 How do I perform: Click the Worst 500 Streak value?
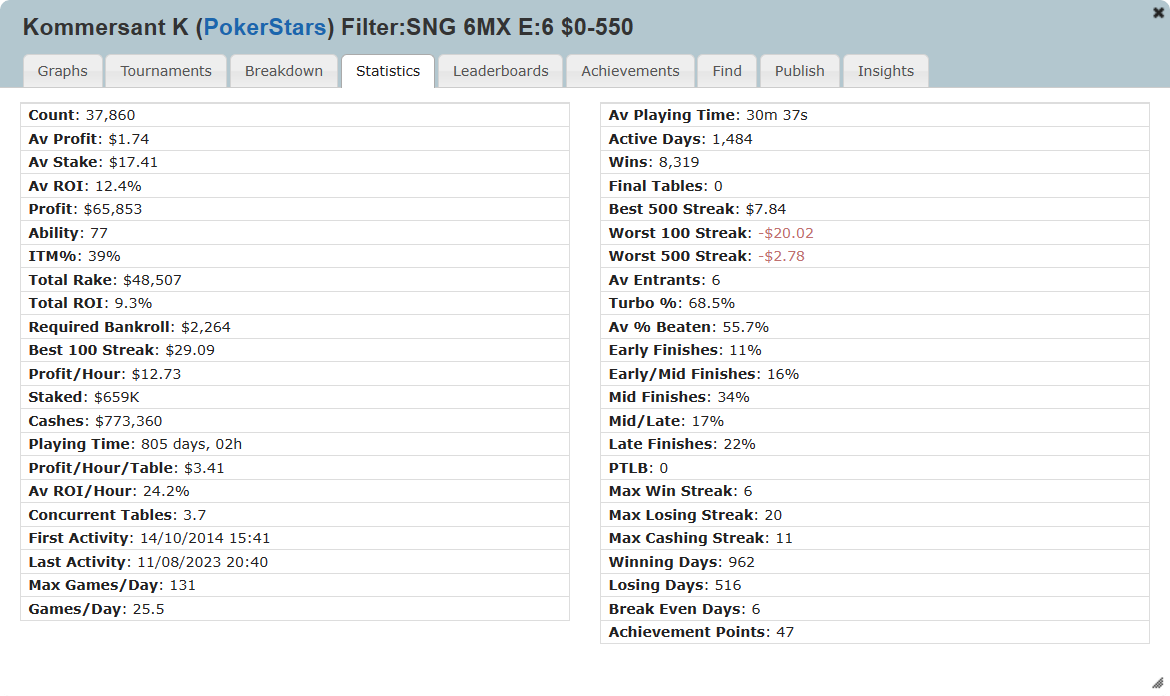click(x=781, y=256)
